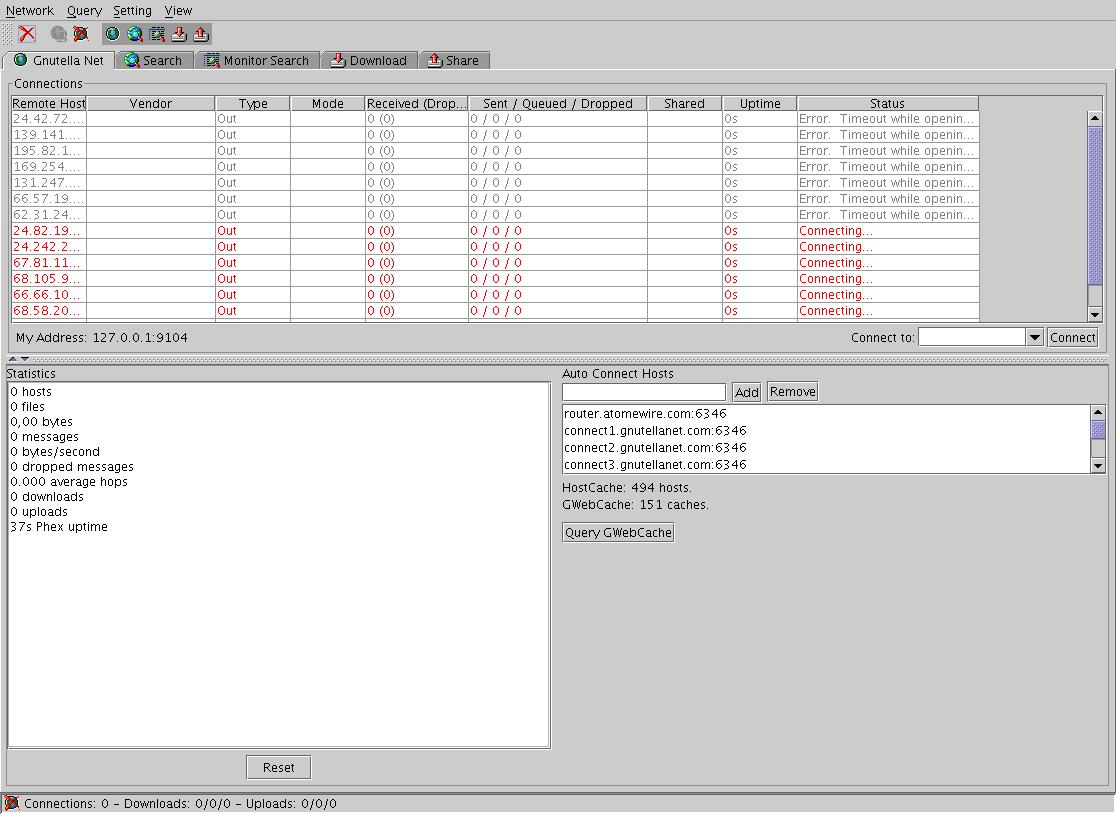Select connection row for host 169.254
This screenshot has height=814, width=1116.
click(495, 166)
